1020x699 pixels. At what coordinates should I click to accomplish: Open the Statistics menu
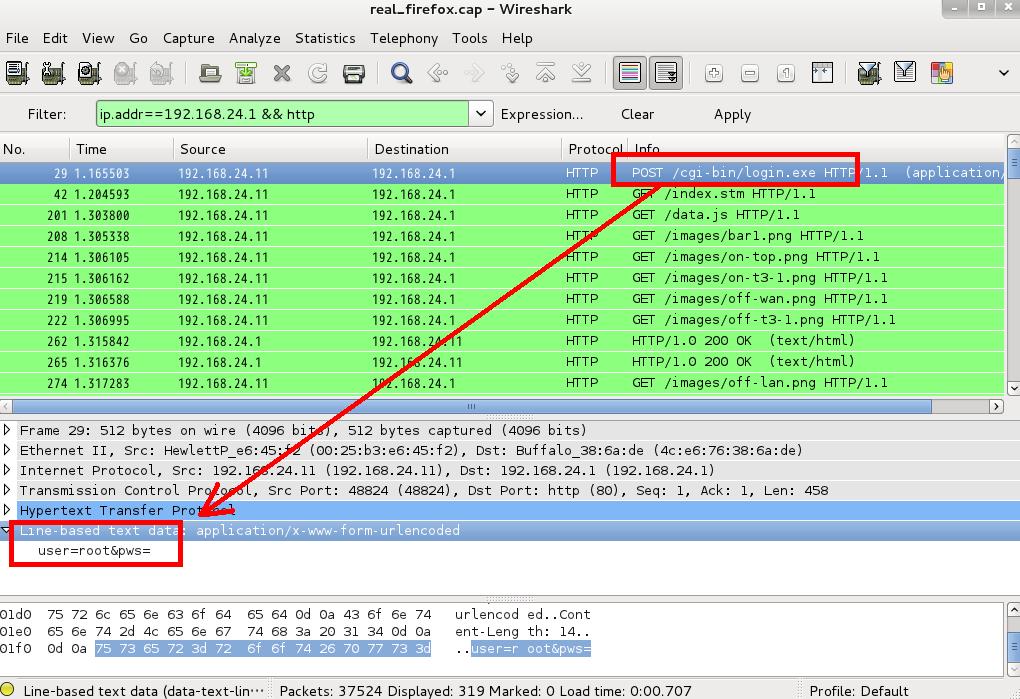click(x=325, y=38)
